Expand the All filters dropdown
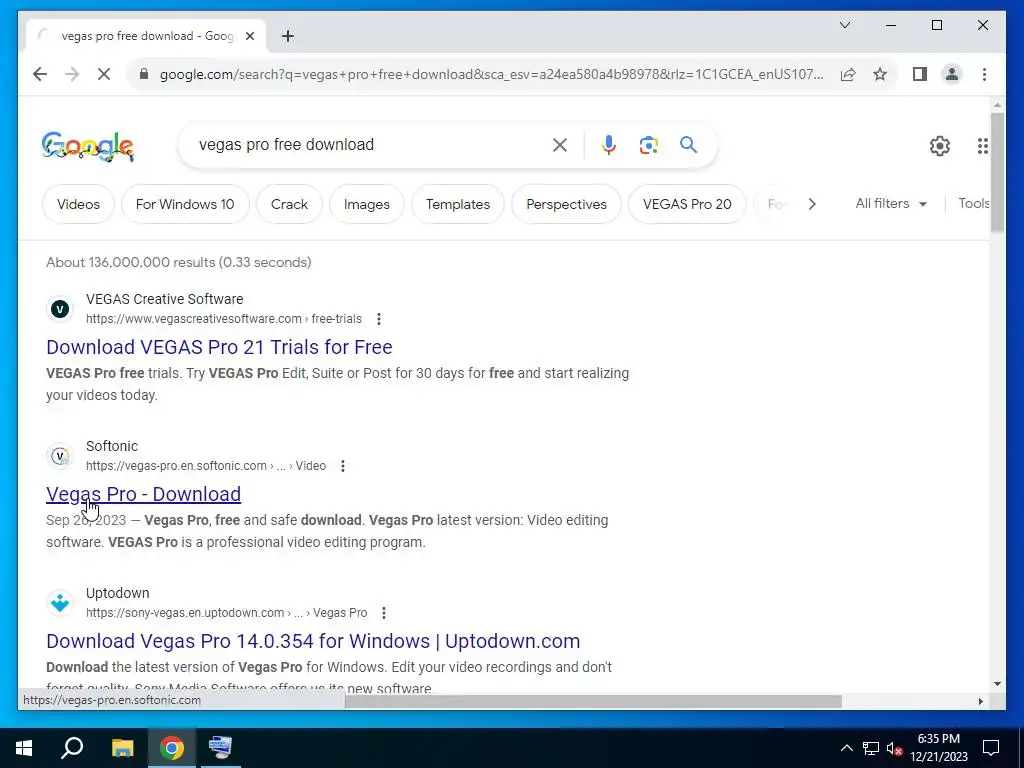The image size is (1024, 768). (891, 204)
